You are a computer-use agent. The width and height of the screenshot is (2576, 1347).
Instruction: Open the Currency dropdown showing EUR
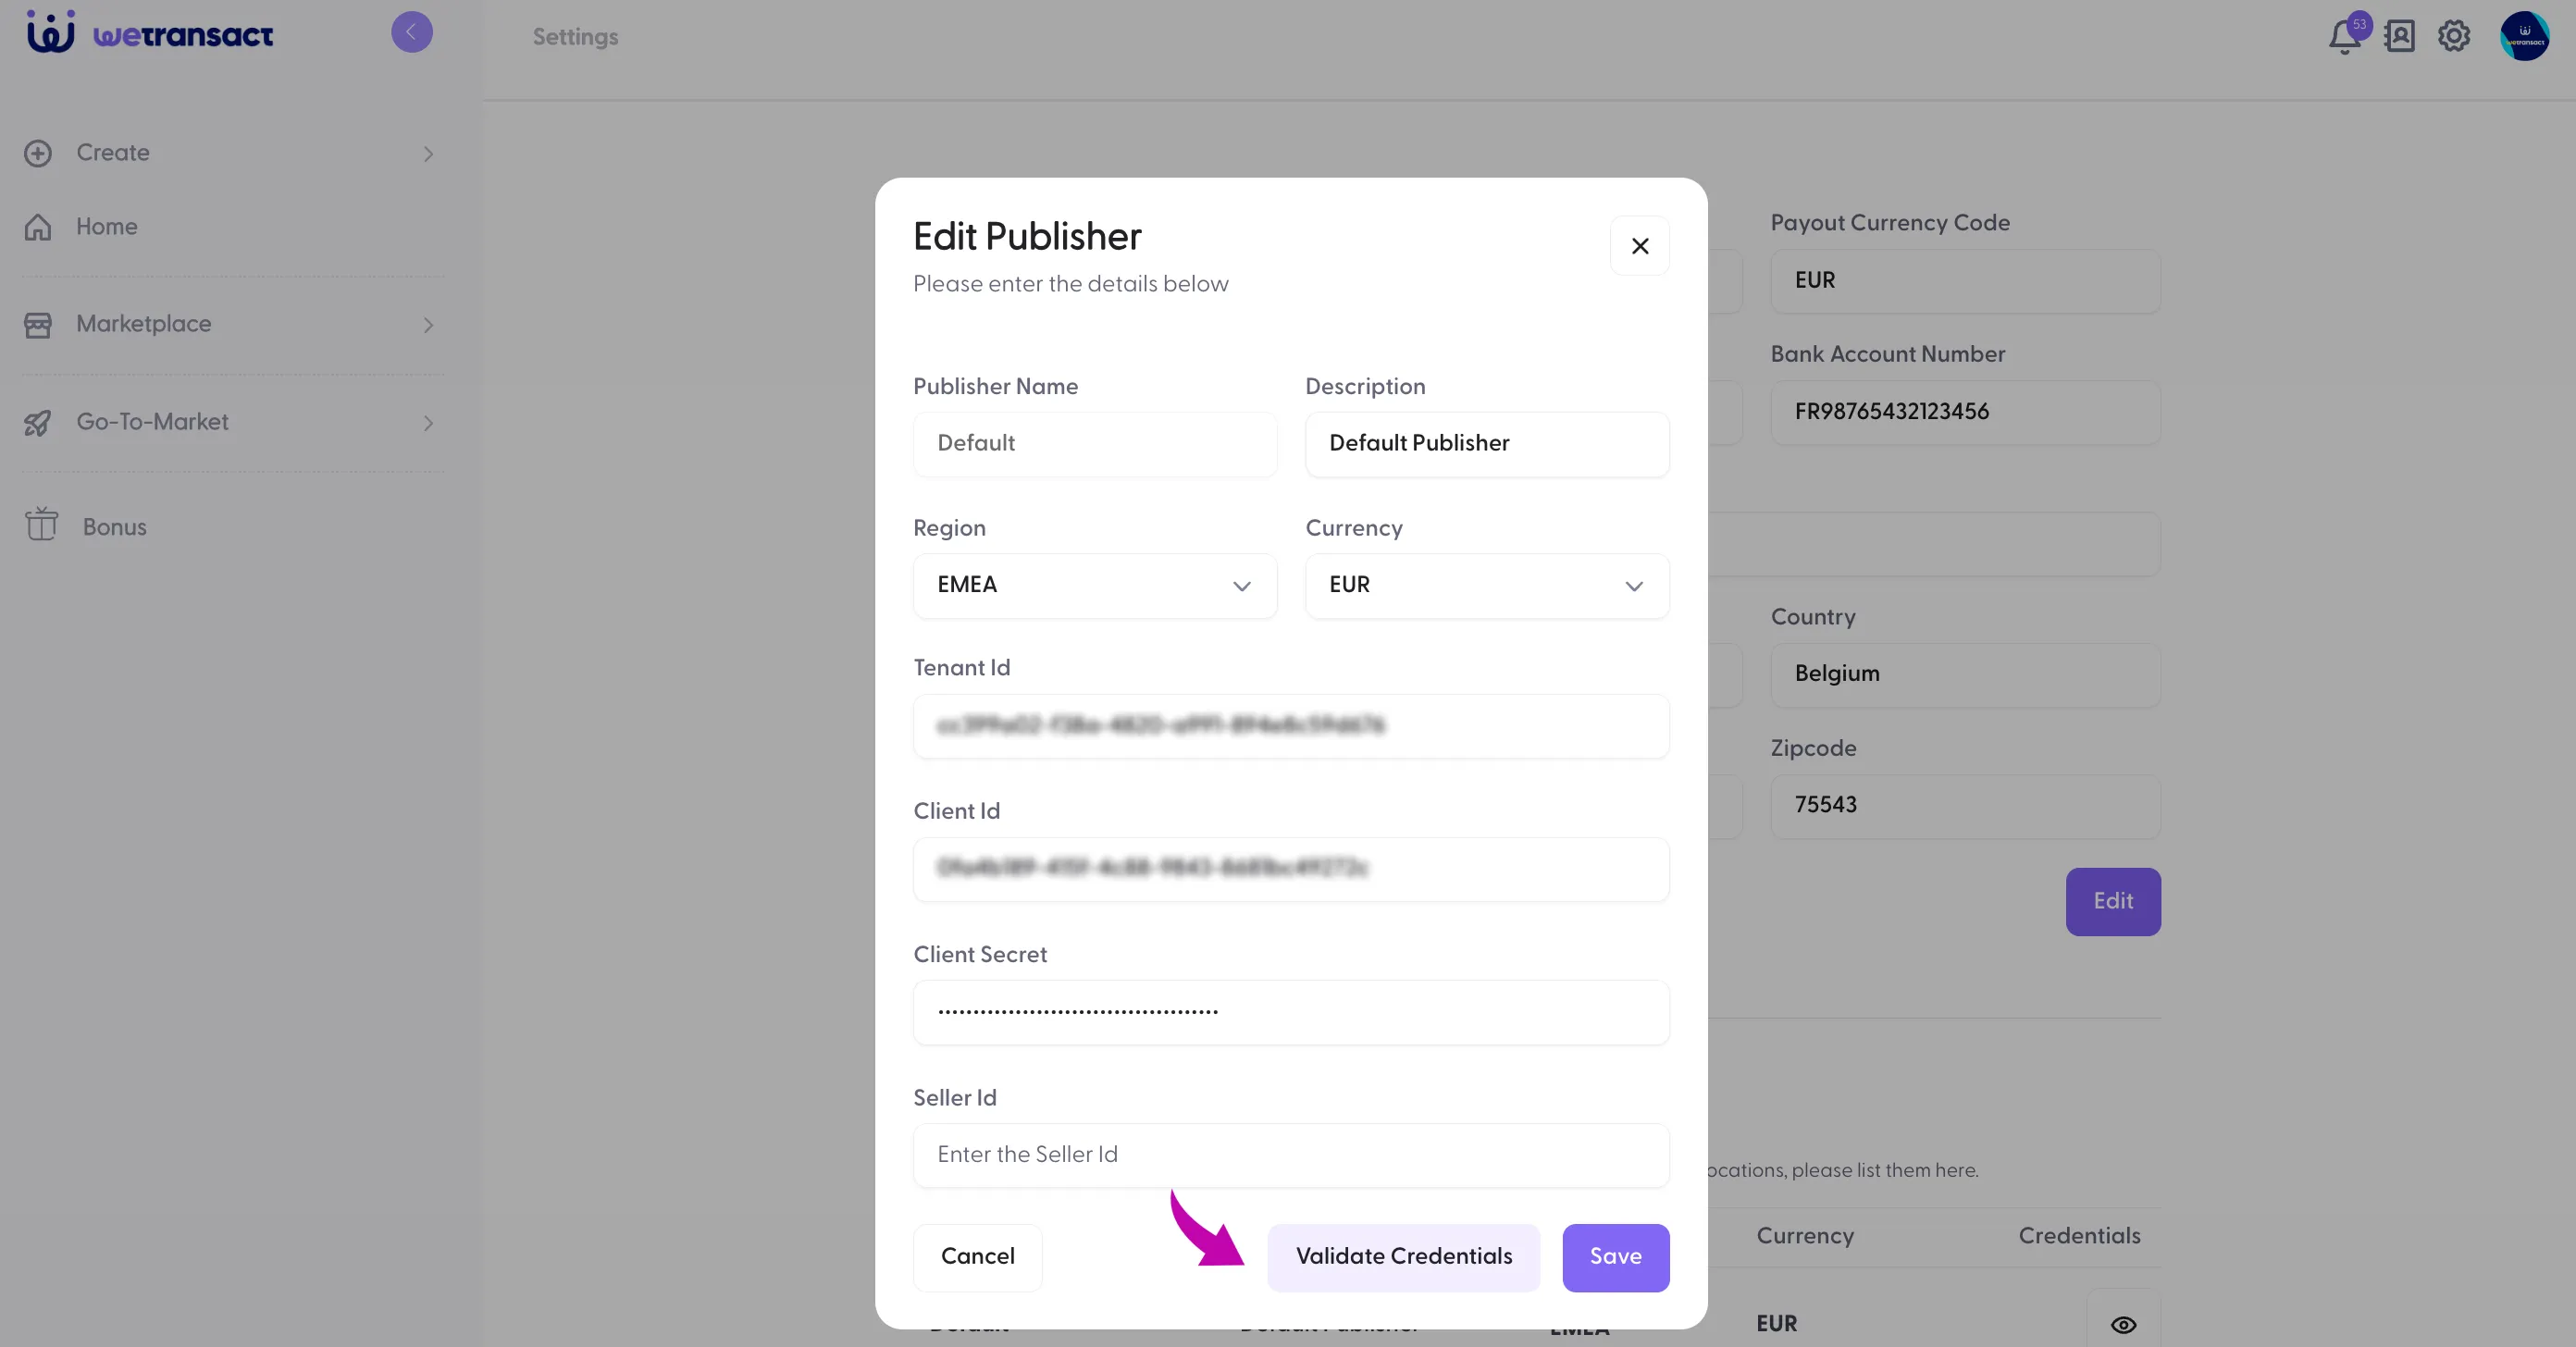coord(1487,585)
